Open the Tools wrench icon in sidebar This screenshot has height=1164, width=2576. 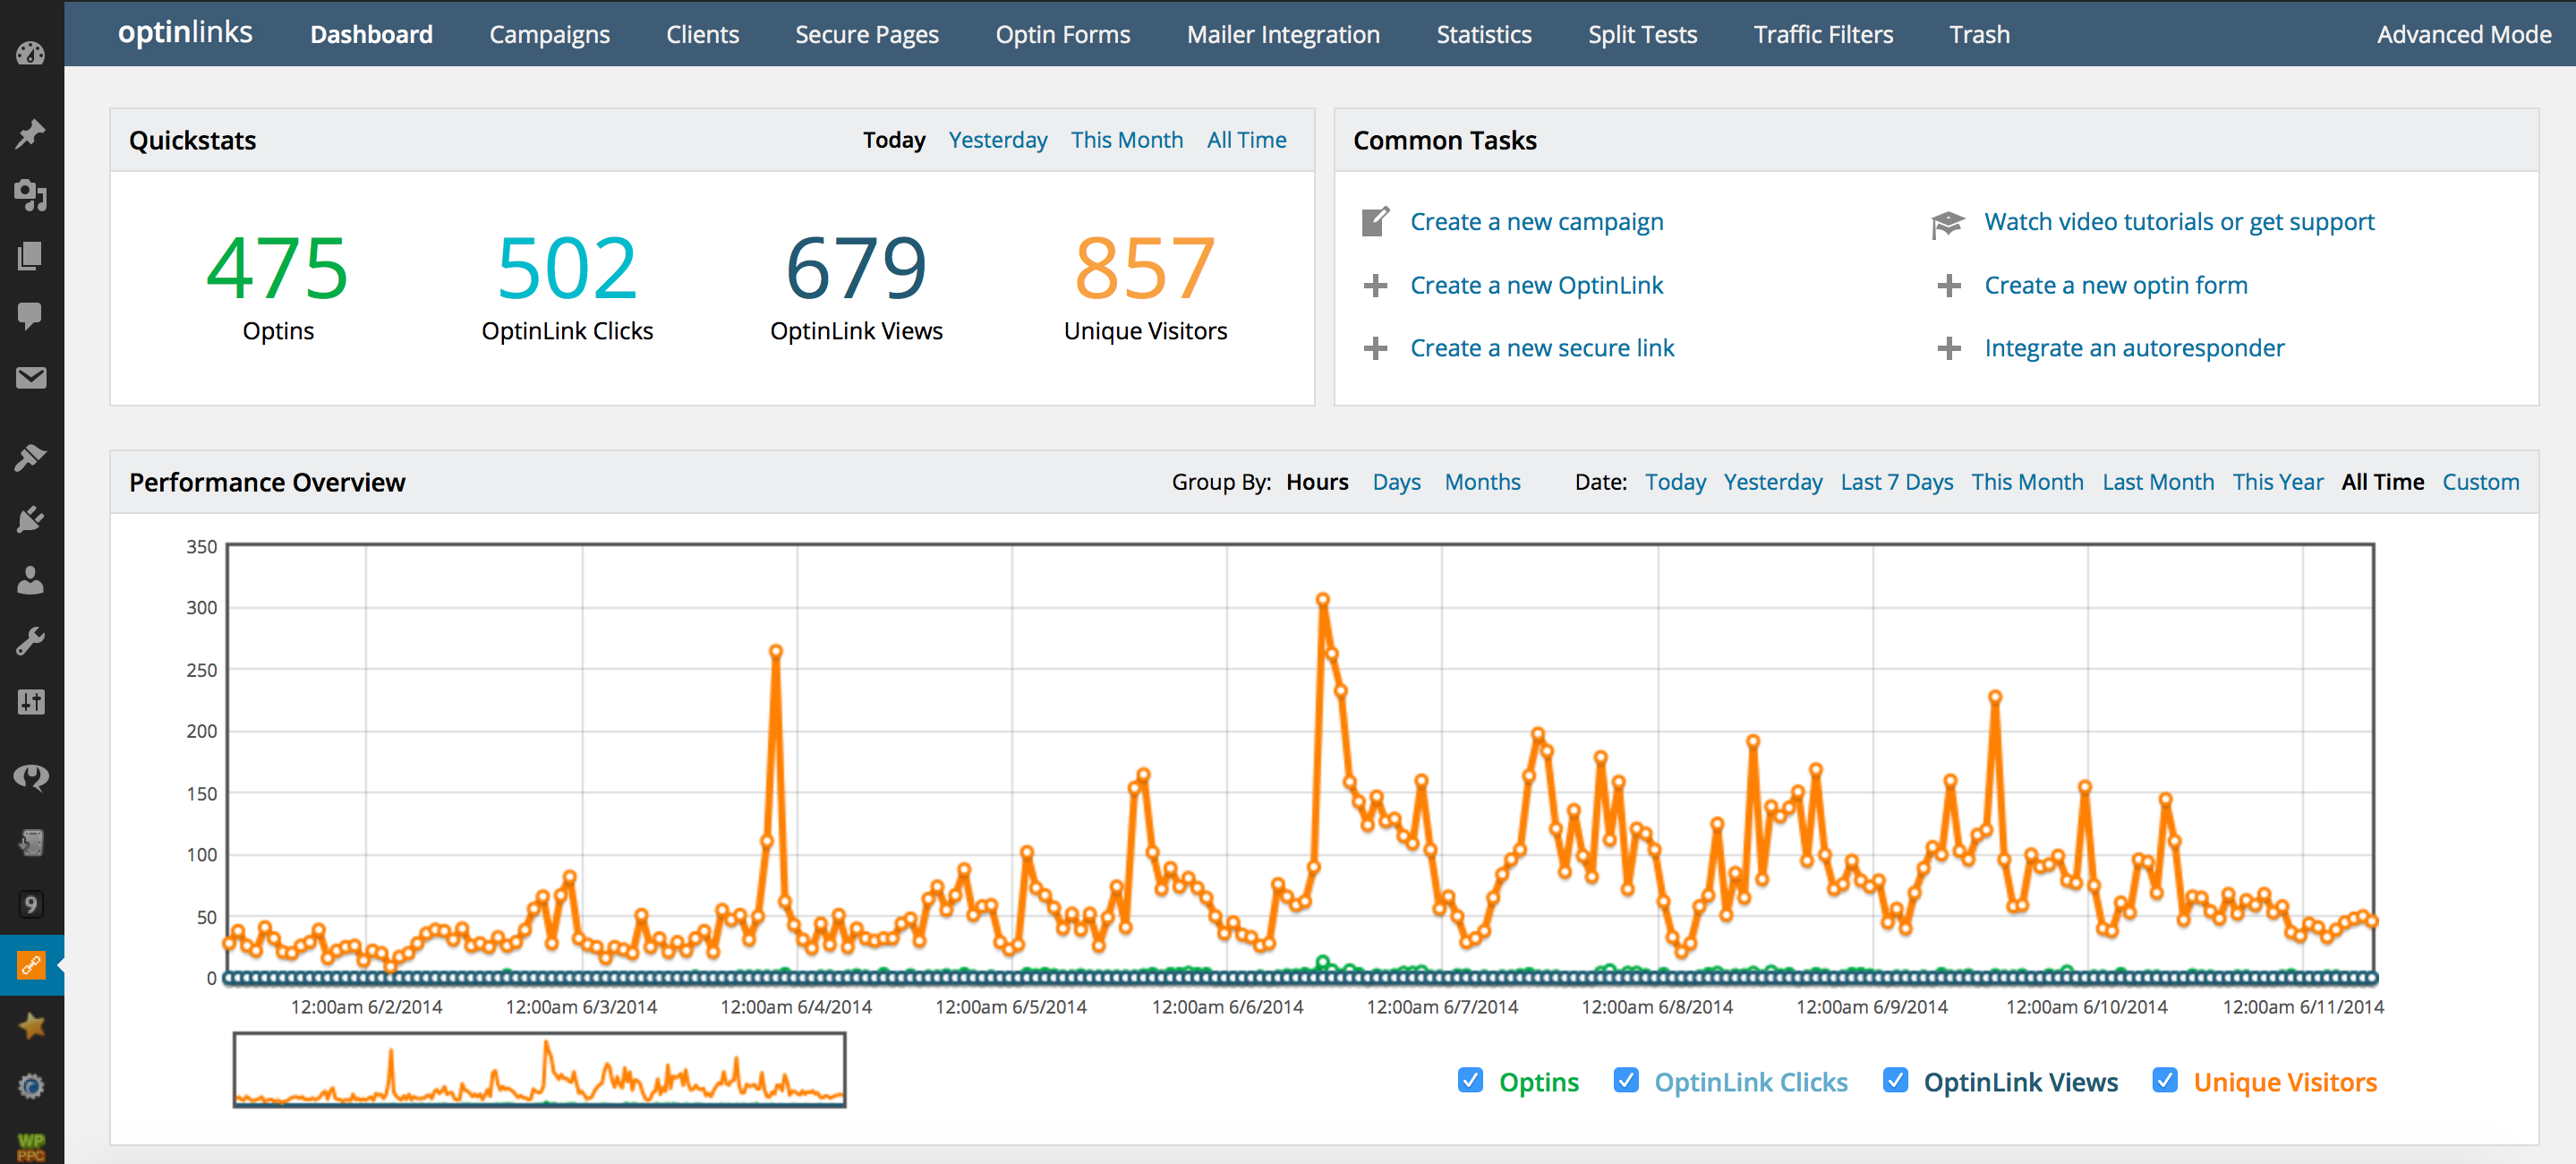click(30, 641)
